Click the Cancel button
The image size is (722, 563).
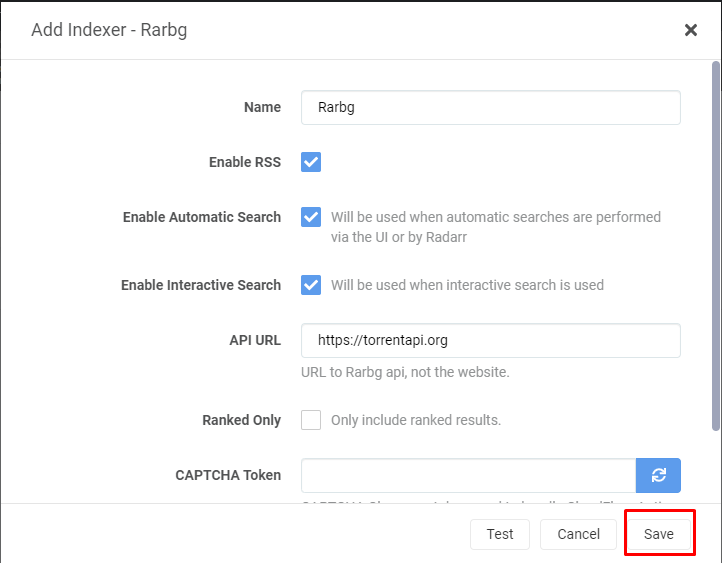tap(578, 534)
